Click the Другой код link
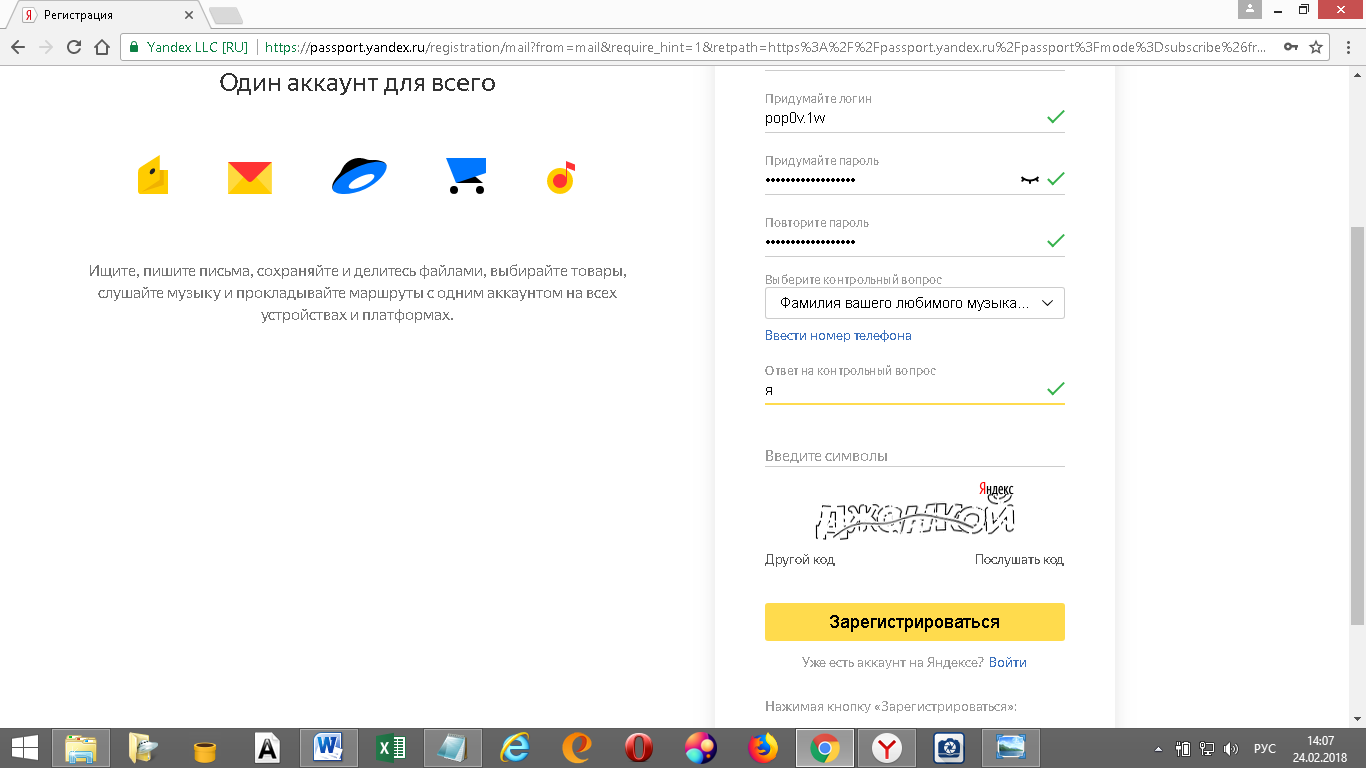Viewport: 1366px width, 768px height. (x=799, y=560)
